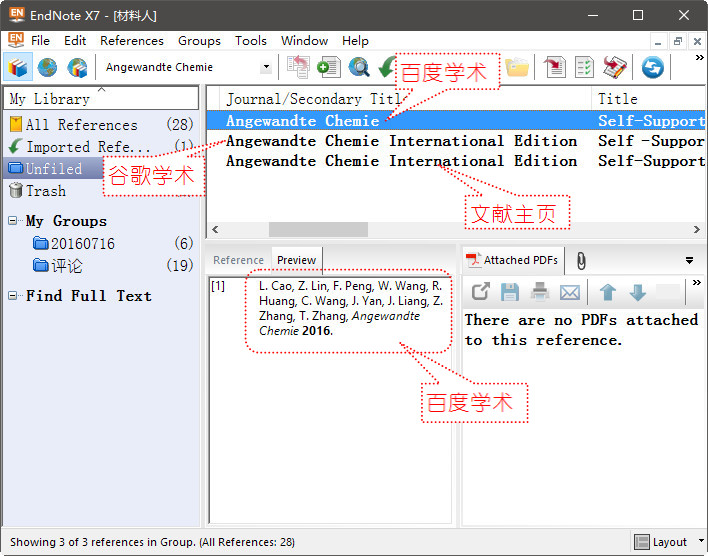
Task: Click the Insert Citation toolbar icon
Action: pos(554,67)
